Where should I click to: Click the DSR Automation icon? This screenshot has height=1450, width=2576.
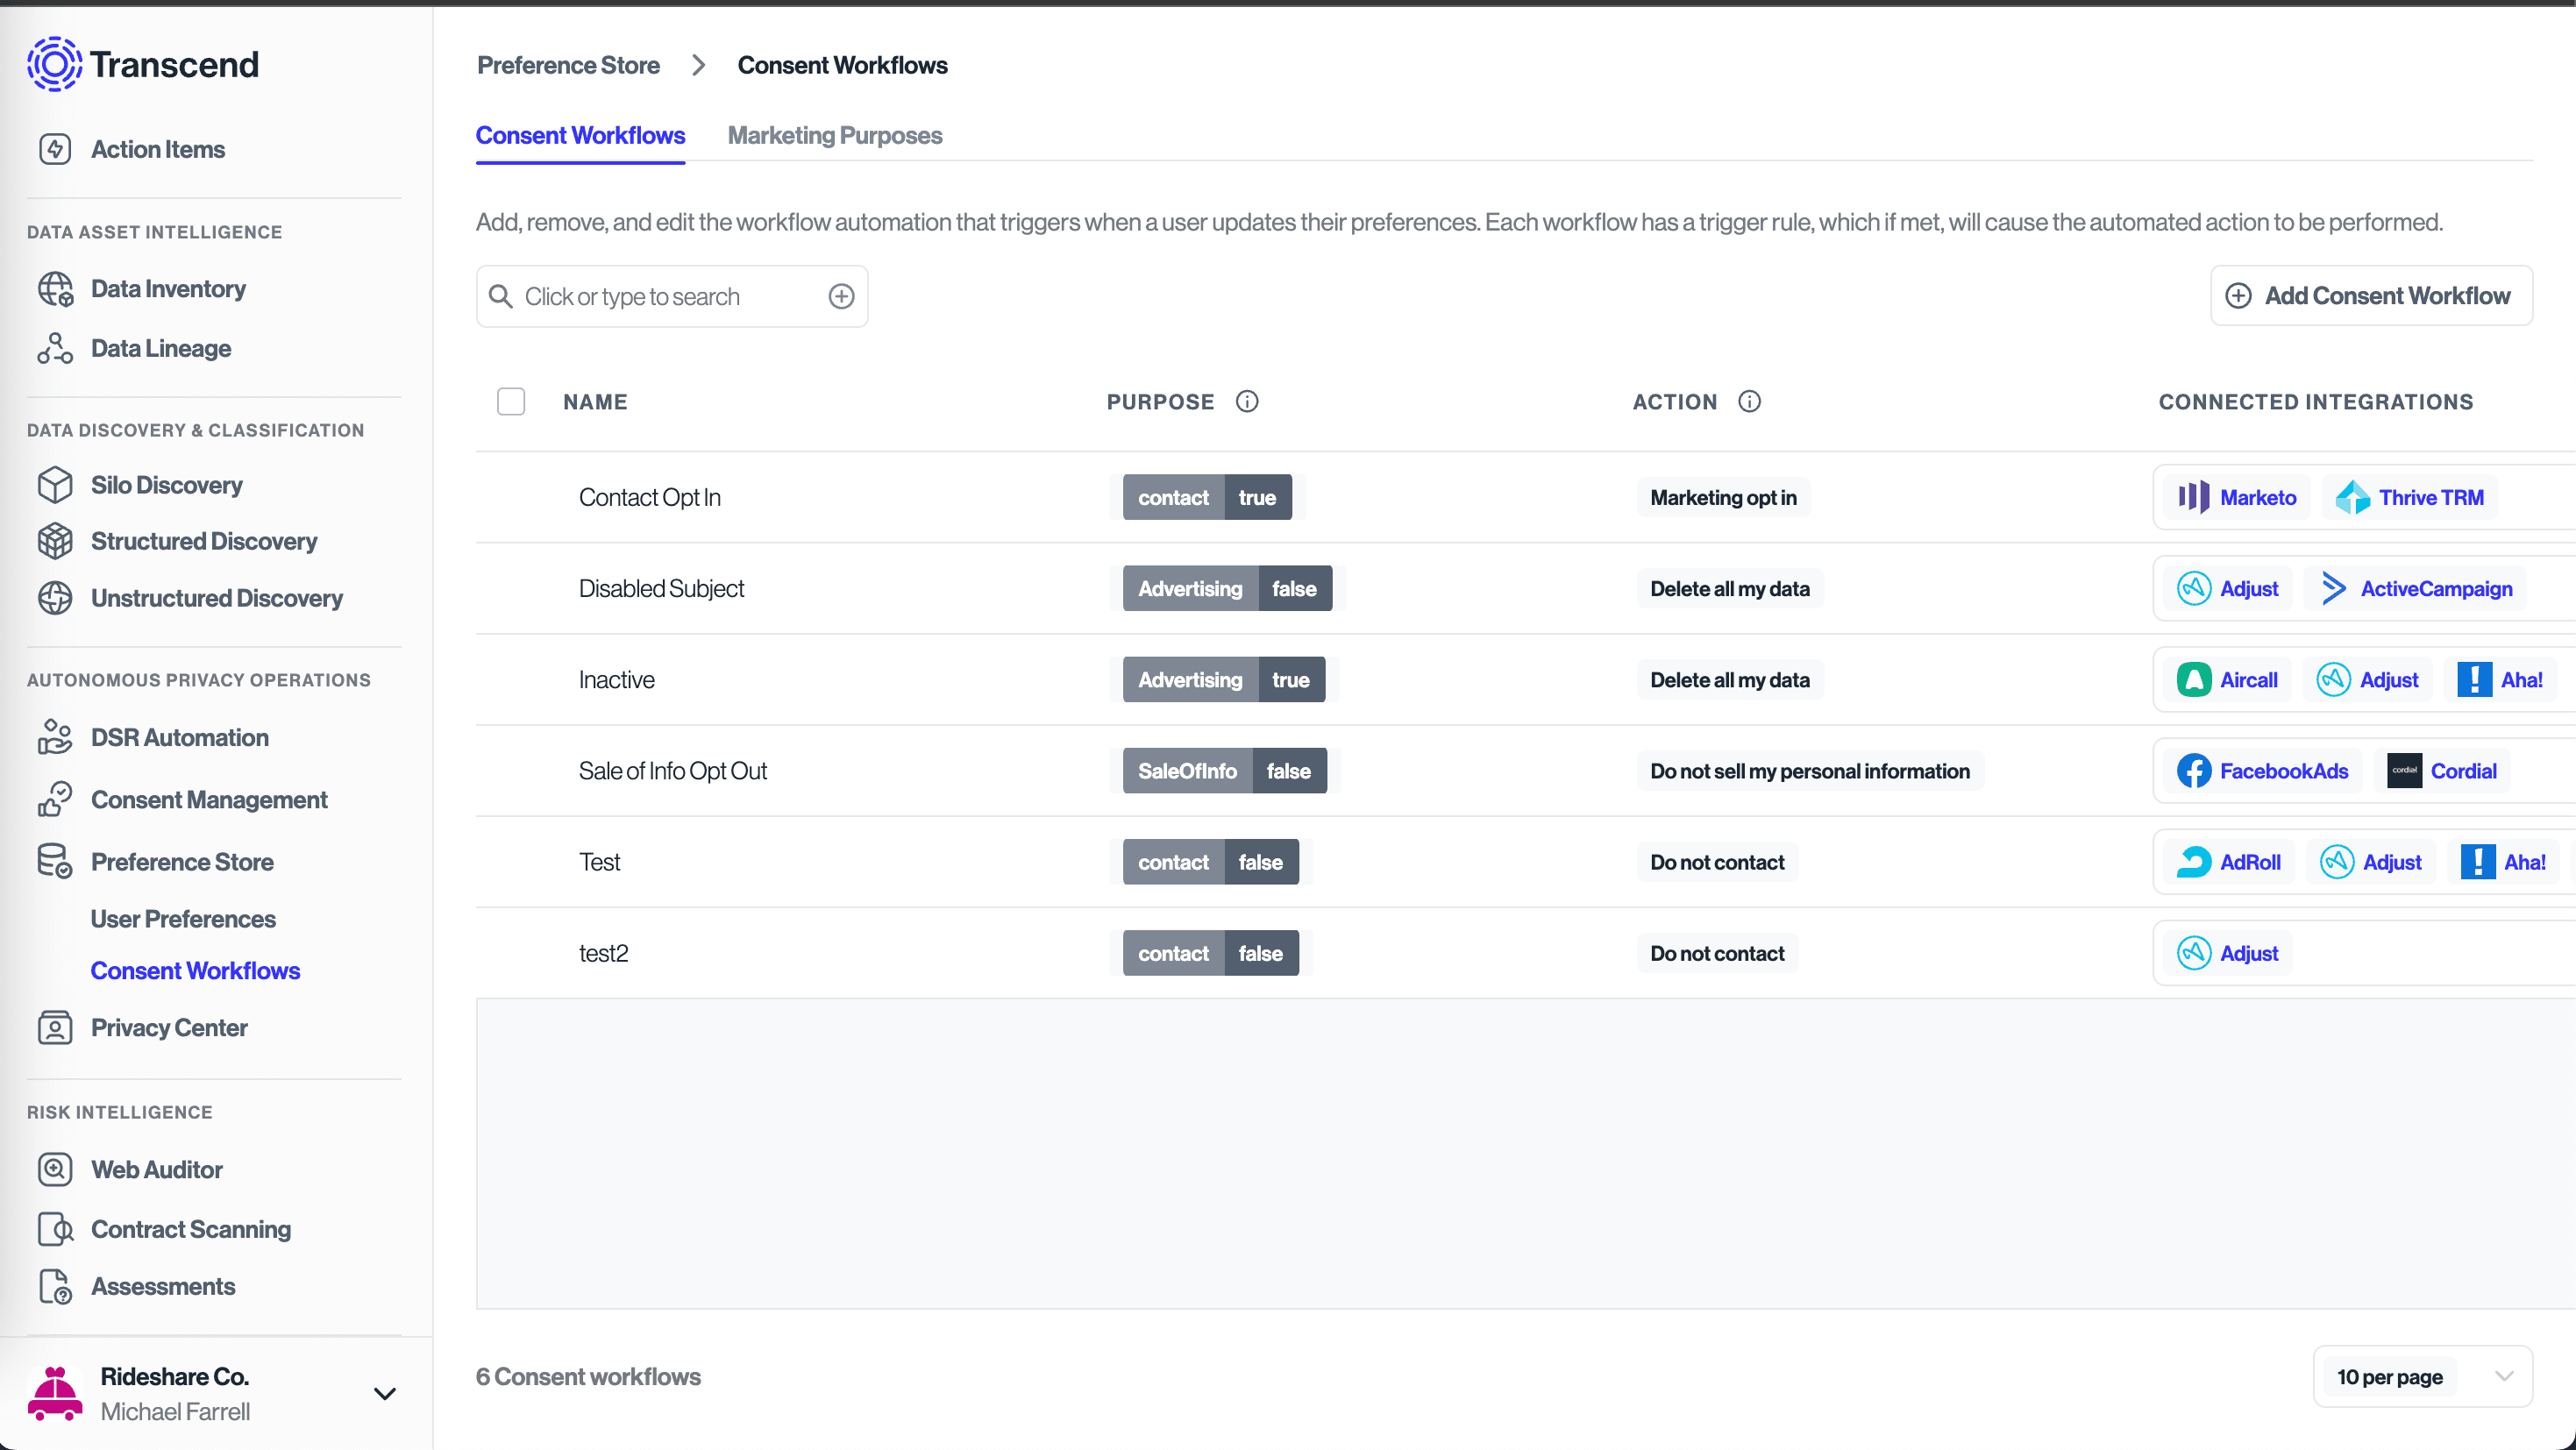(55, 737)
